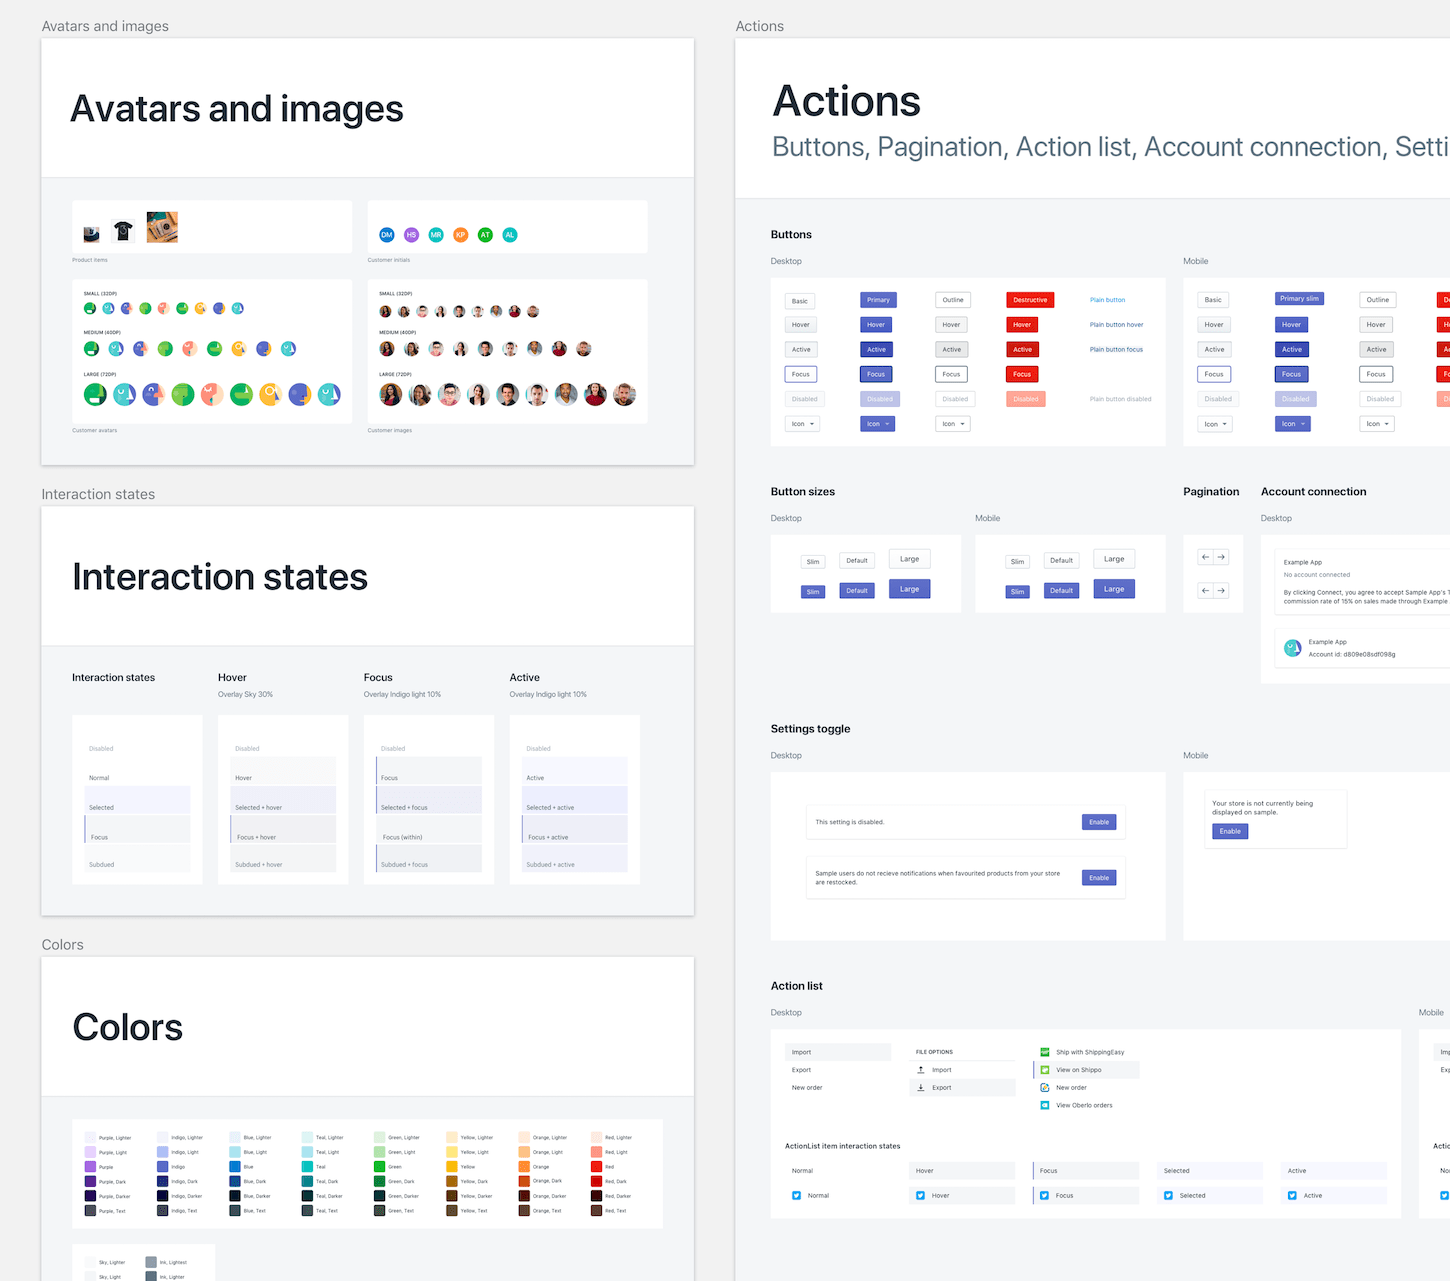Click the Export download icon under File Options
The height and width of the screenshot is (1281, 1450).
[922, 1088]
